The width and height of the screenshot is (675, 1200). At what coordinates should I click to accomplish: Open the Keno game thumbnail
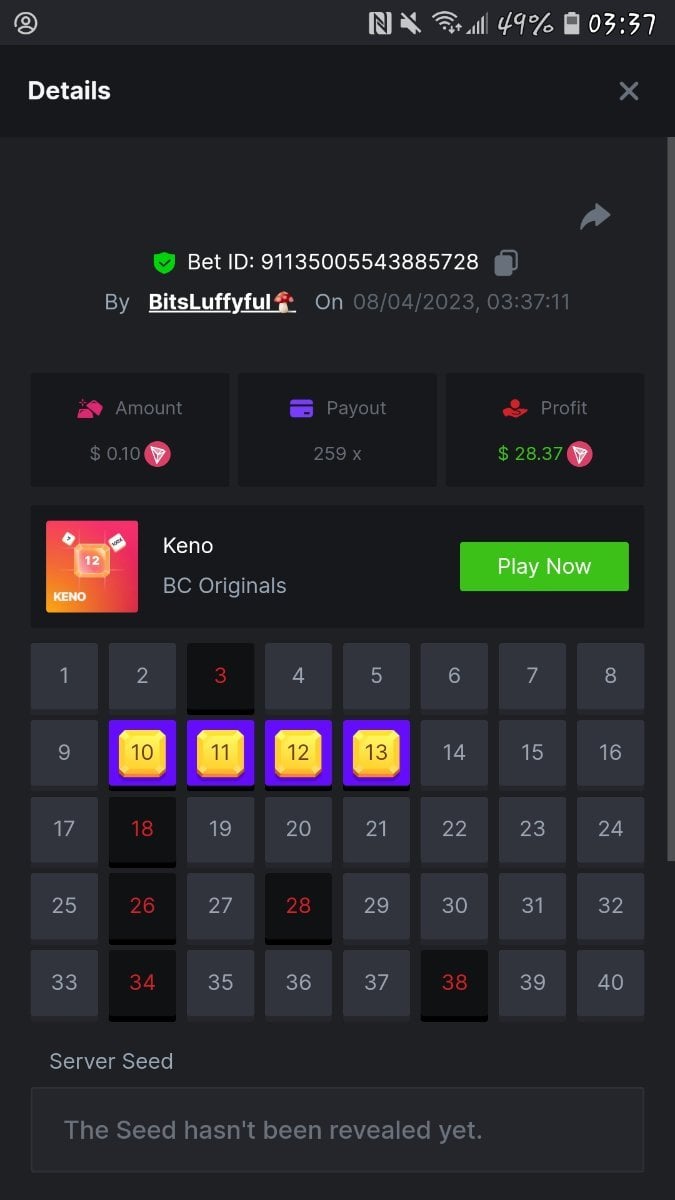(x=92, y=566)
